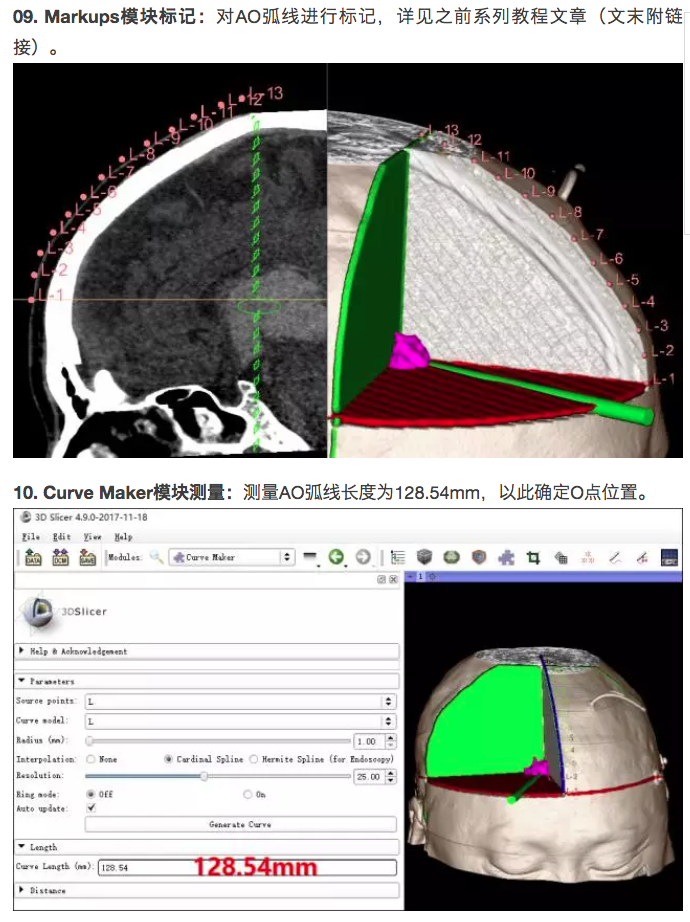The image size is (690, 922).
Task: Click the crop volume toolbar icon
Action: [x=533, y=558]
